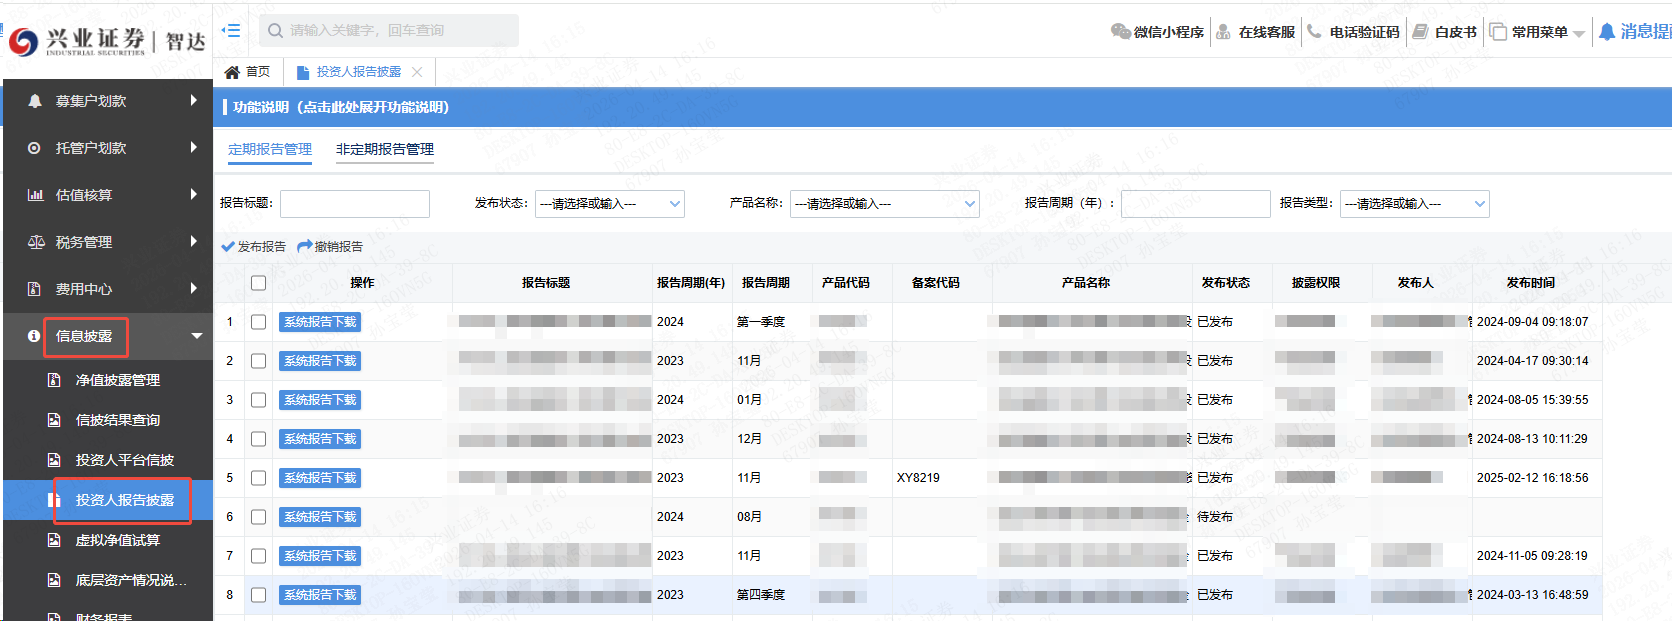Check row 7 checkbox

[x=258, y=556]
